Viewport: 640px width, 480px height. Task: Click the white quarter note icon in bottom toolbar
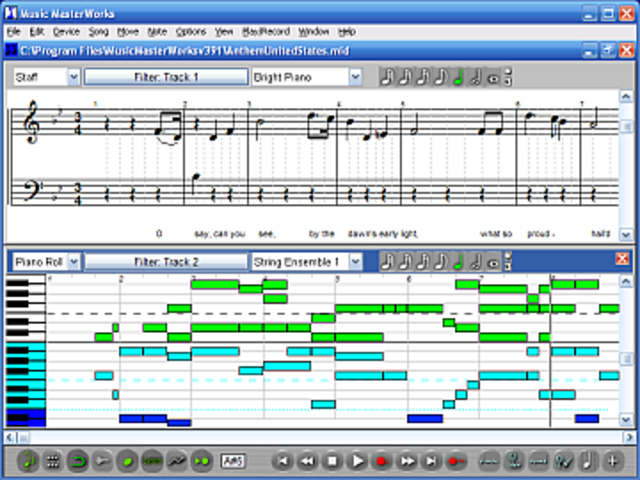pos(588,461)
